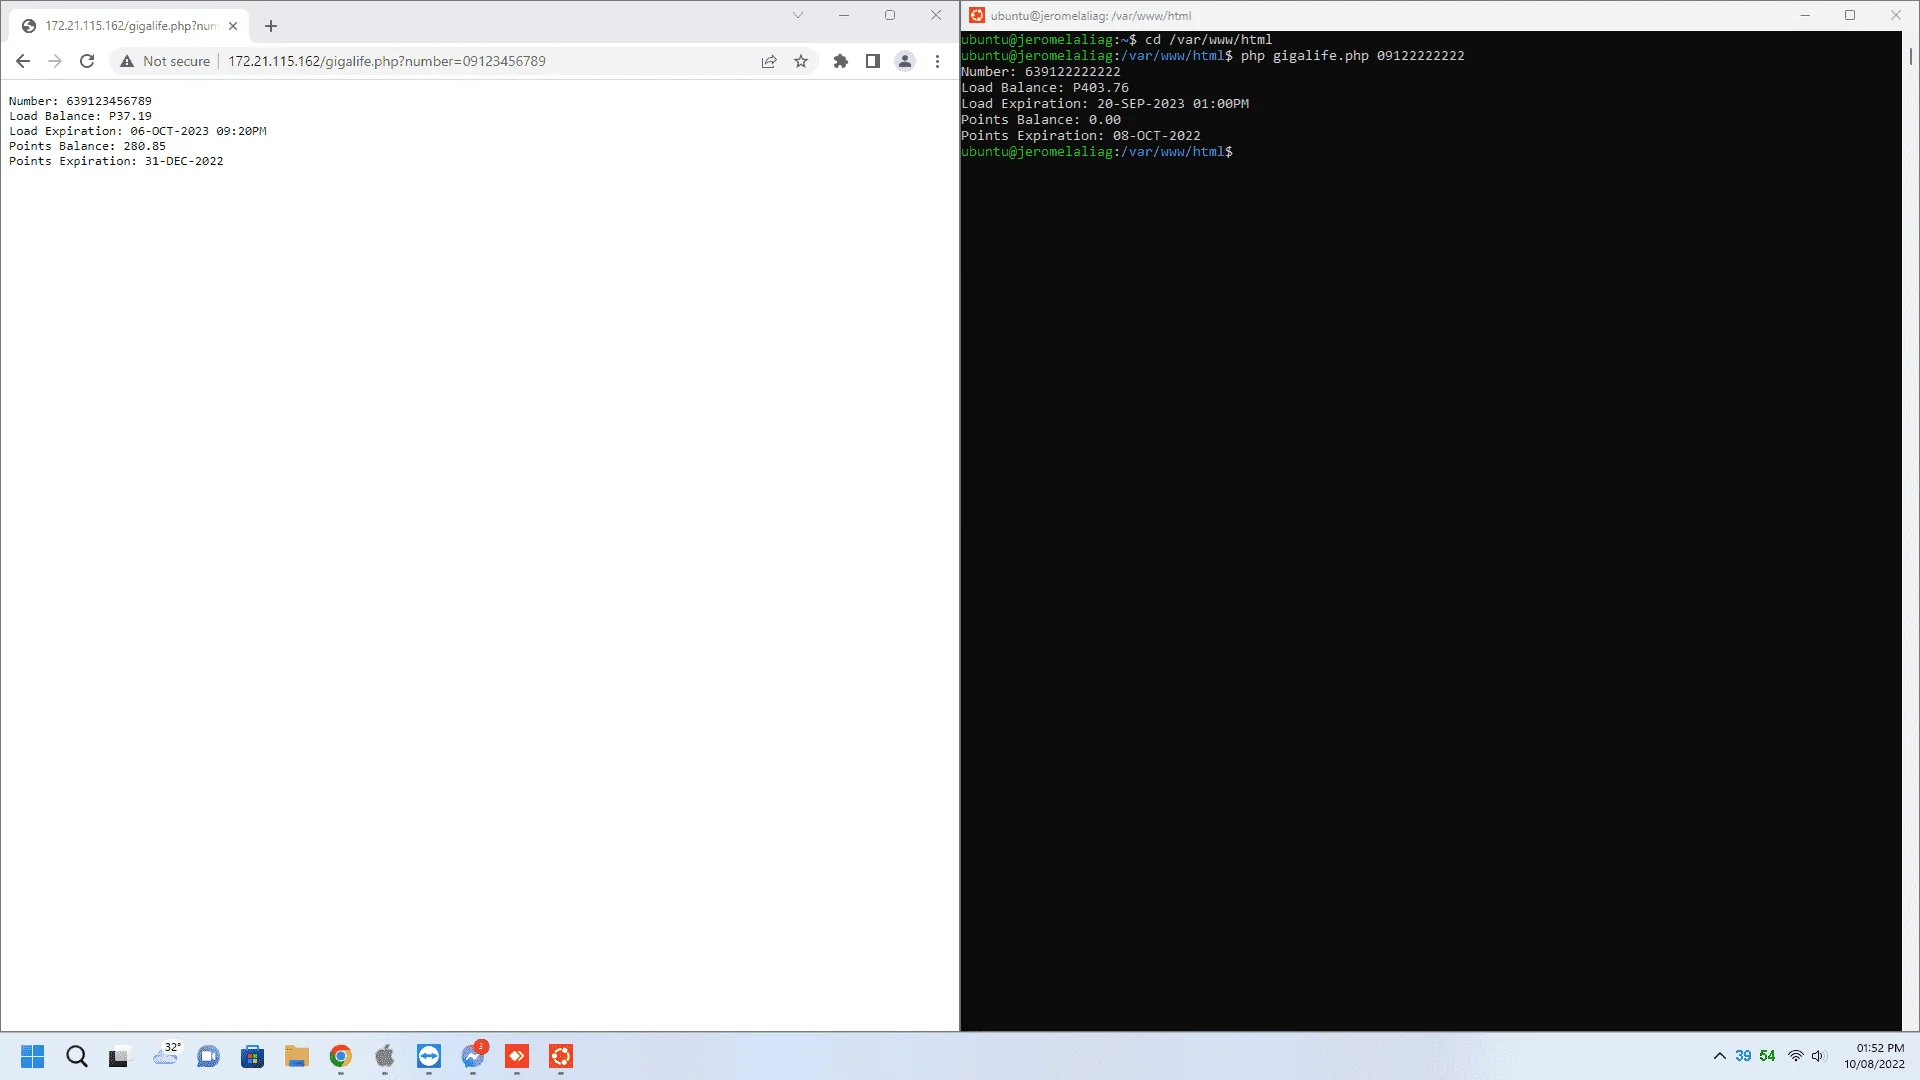Click the last terminal prompt line
Image resolution: width=1920 pixels, height=1080 pixels.
click(1096, 152)
